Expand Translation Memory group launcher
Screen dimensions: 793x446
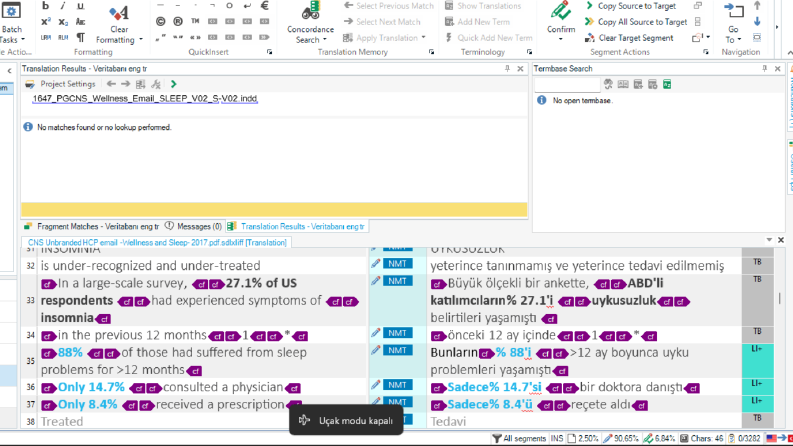coord(431,52)
